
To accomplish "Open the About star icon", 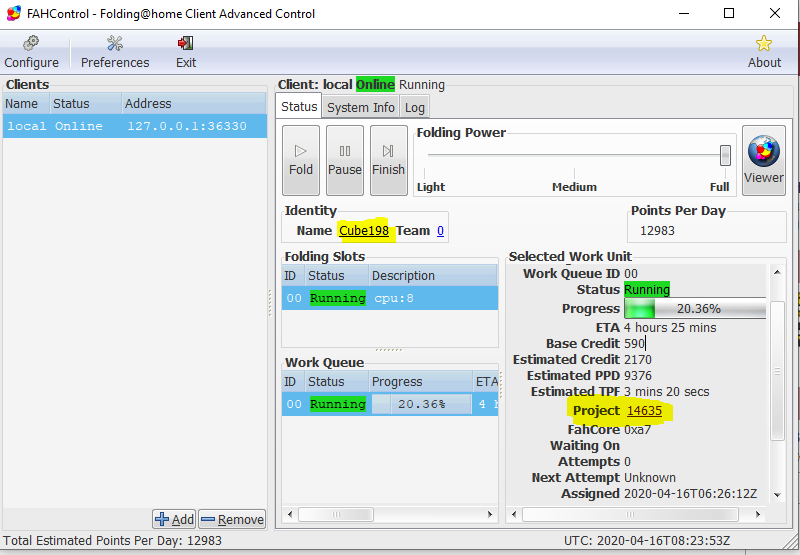I will 764,52.
